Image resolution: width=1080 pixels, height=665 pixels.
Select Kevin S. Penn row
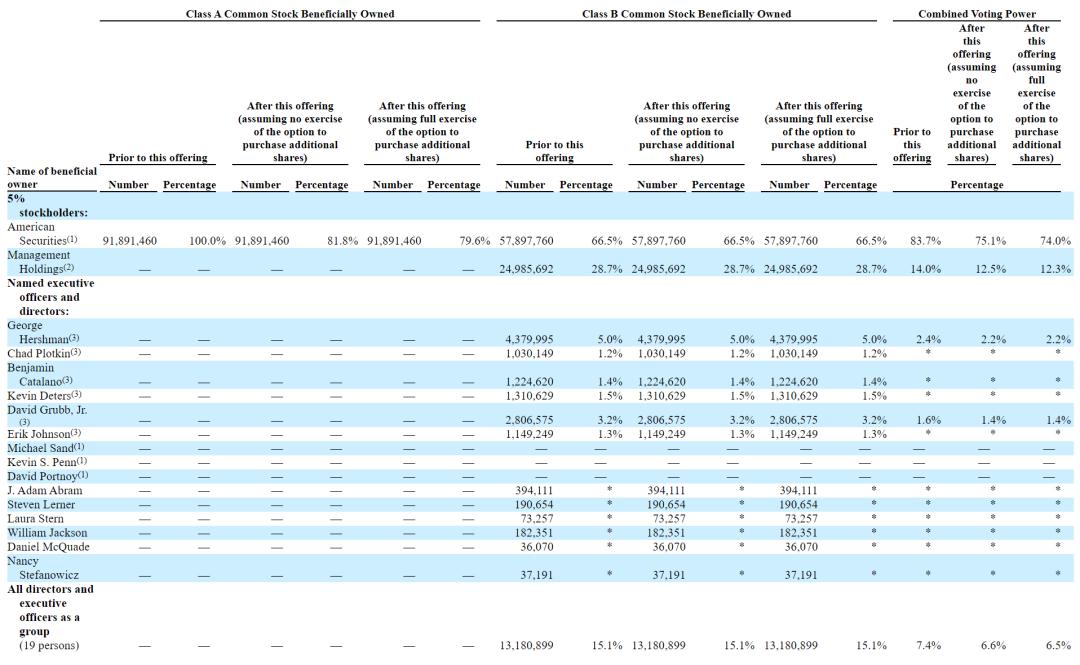pos(540,462)
